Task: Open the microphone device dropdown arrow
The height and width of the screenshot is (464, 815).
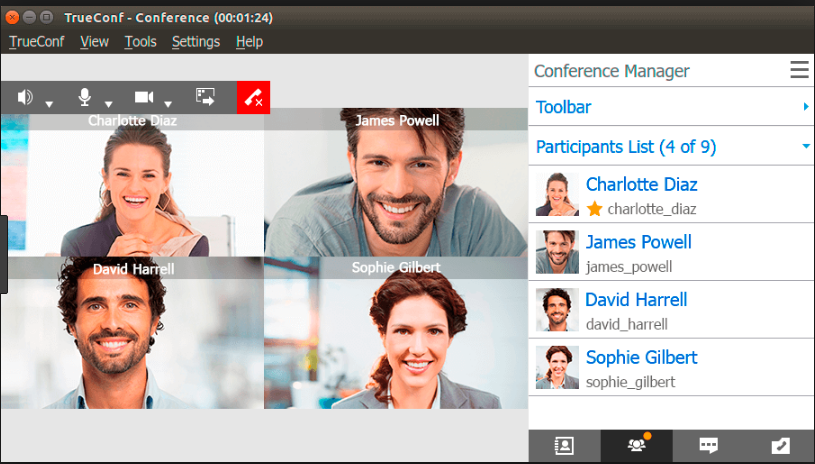Action: (x=109, y=103)
